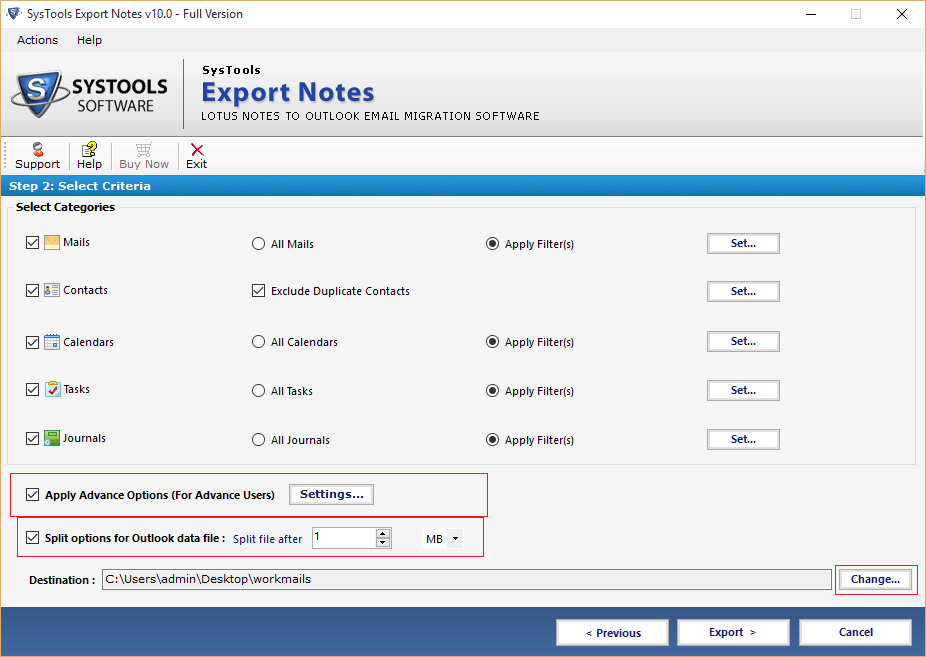926x657 pixels.
Task: Go back with the Previous button
Action: pyautogui.click(x=612, y=632)
